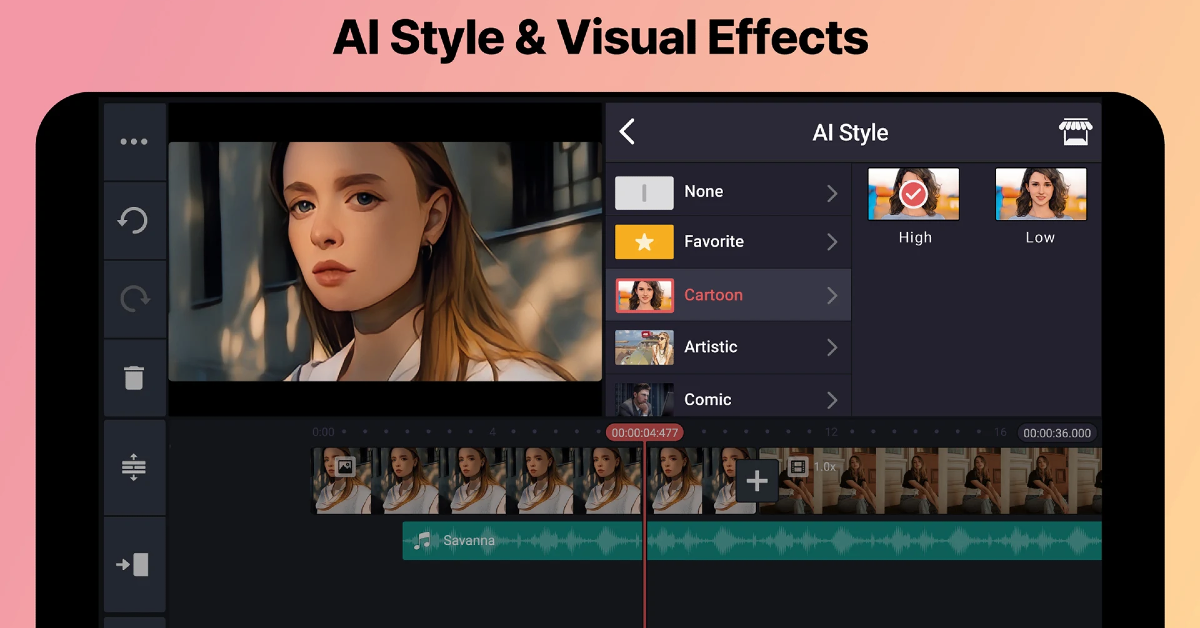This screenshot has width=1200, height=628.
Task: Click the red playhead time marker 00:00:04:477
Action: (645, 433)
